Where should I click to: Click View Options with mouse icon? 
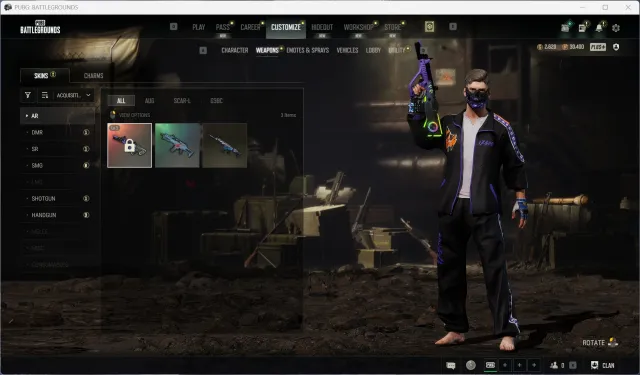click(x=130, y=115)
